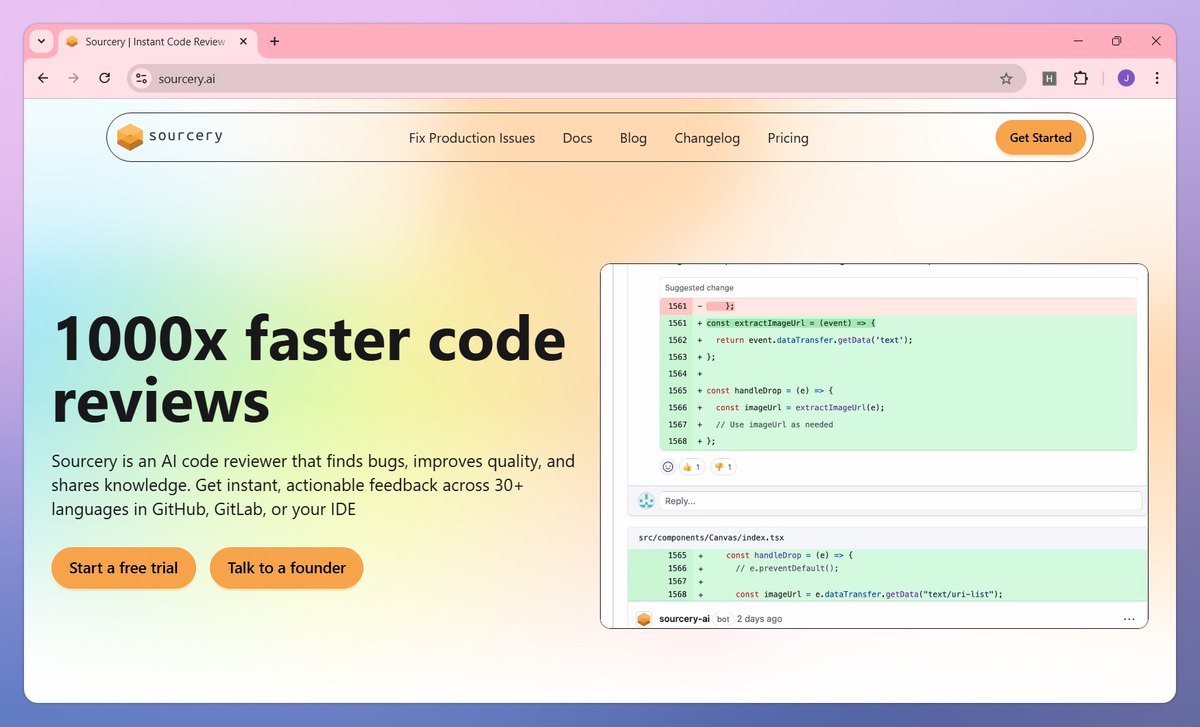Viewport: 1200px width, 727px height.
Task: Click the smiley emoji reaction icon
Action: [668, 466]
